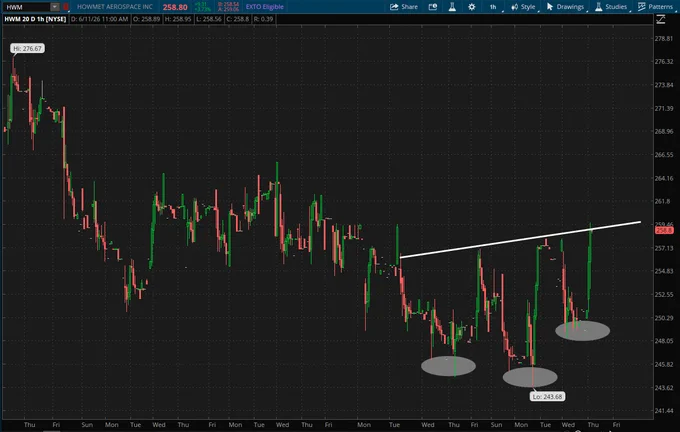Viewport: 680px width, 432px height.
Task: Click the C: 258.8 close value
Action: click(x=238, y=19)
